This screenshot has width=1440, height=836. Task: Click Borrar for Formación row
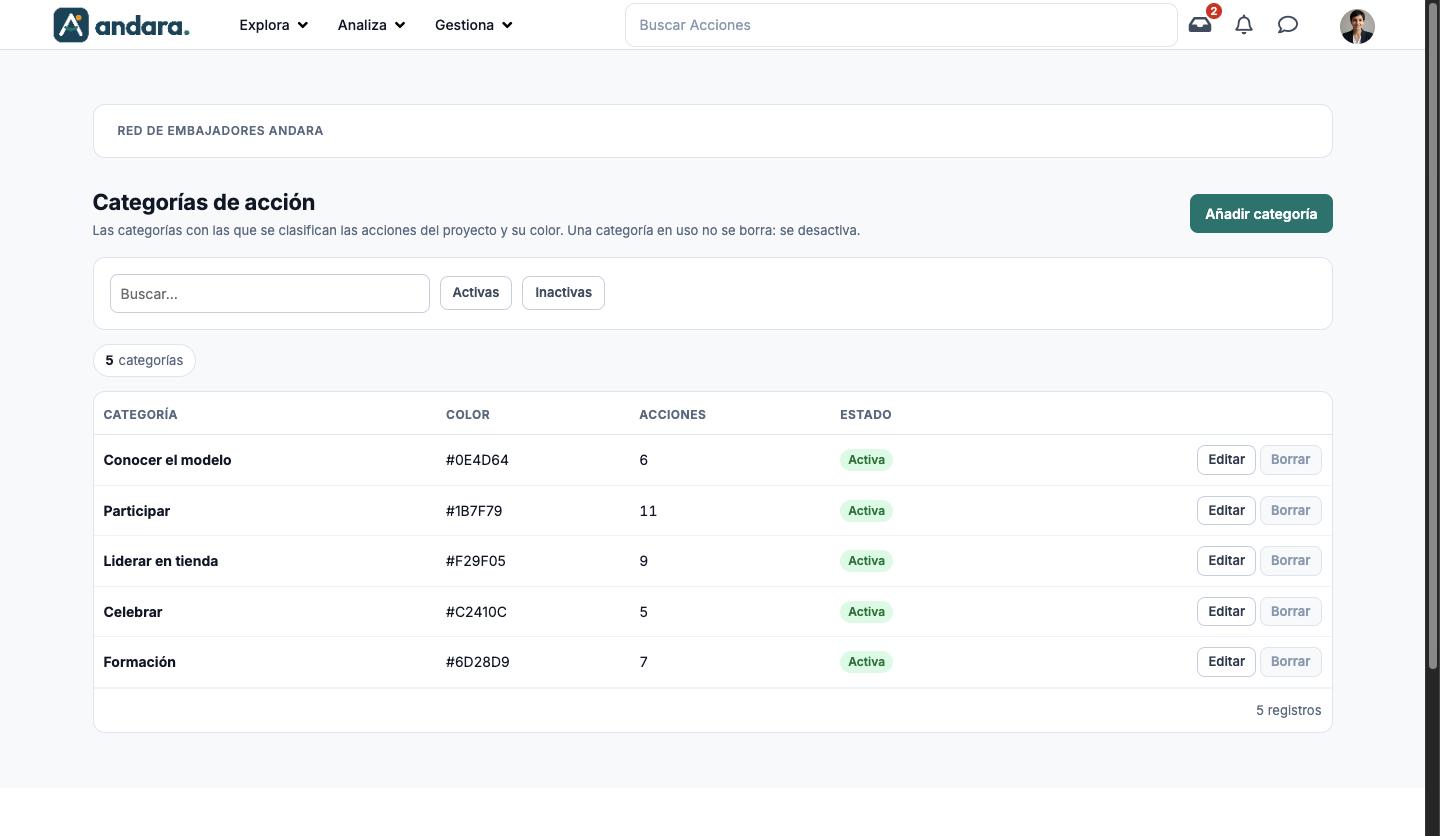click(1291, 662)
